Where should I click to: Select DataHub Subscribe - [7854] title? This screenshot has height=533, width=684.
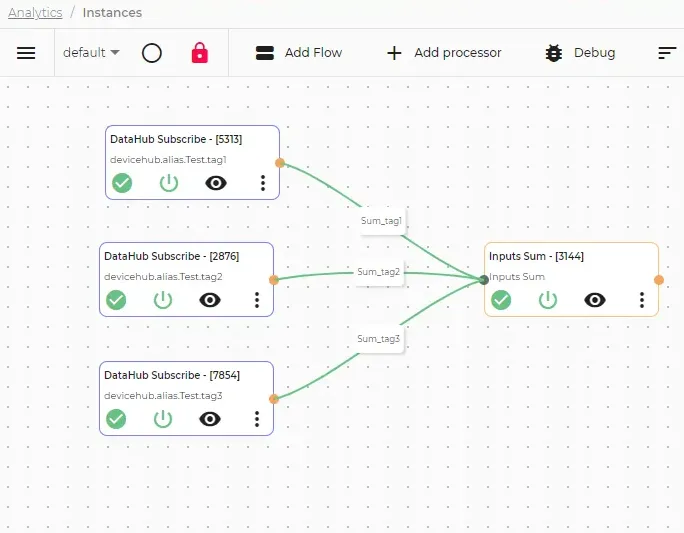pyautogui.click(x=172, y=375)
